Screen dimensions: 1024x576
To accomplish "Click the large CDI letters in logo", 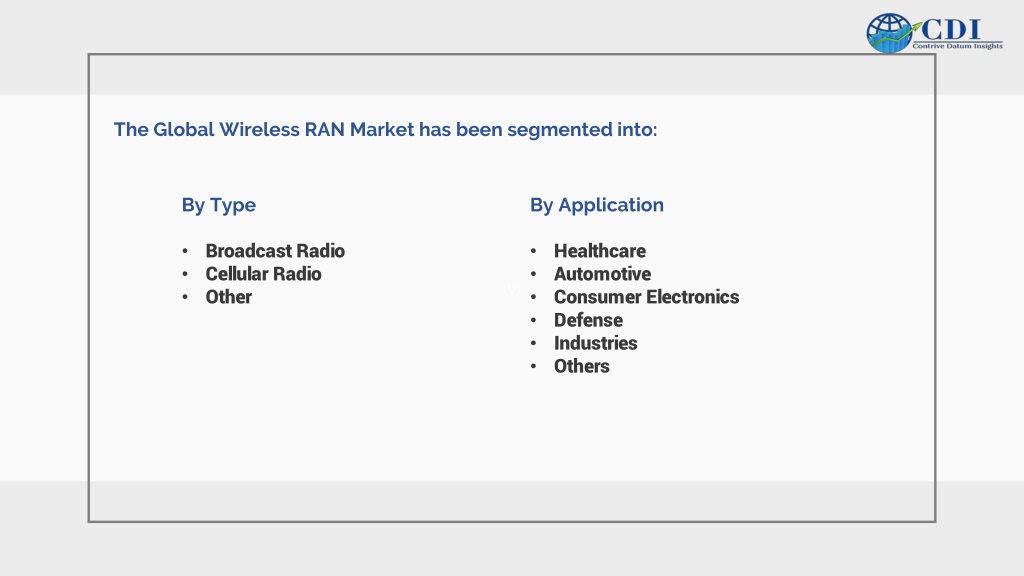I will point(952,29).
